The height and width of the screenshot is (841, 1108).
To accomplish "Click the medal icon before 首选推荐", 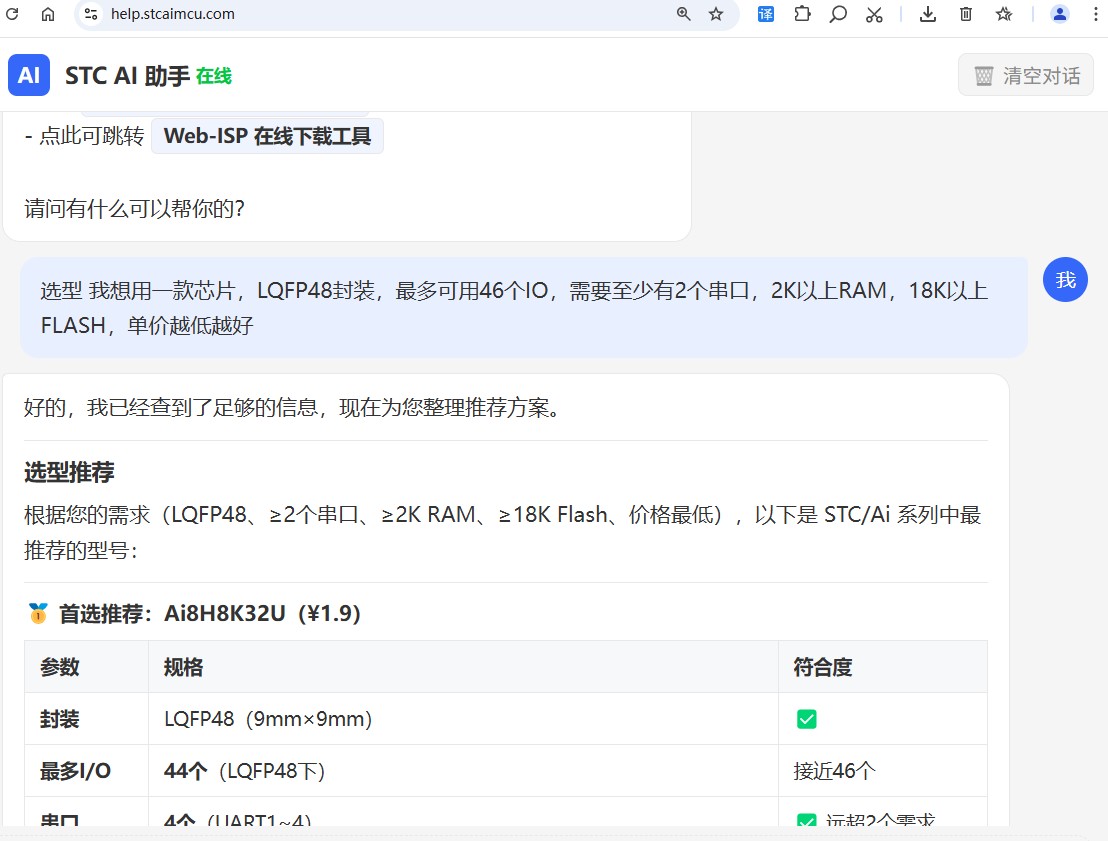I will pyautogui.click(x=38, y=613).
